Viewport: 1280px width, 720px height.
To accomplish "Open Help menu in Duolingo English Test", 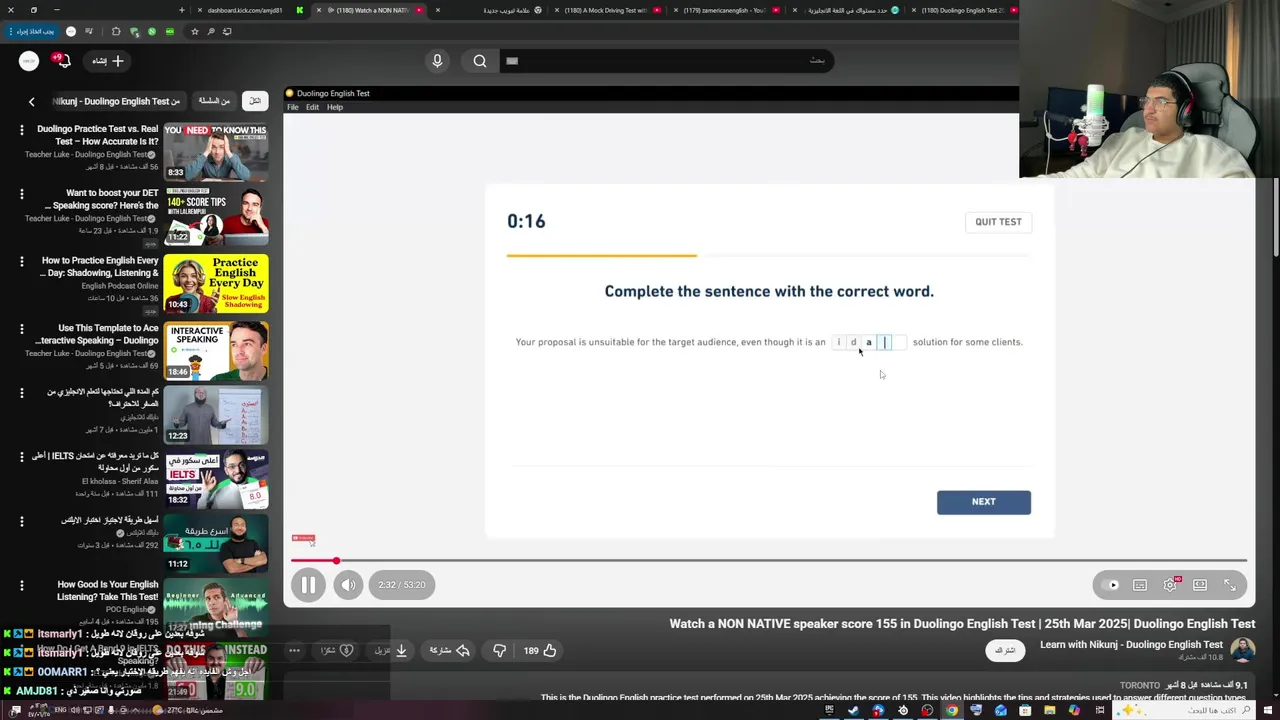I will tap(335, 107).
